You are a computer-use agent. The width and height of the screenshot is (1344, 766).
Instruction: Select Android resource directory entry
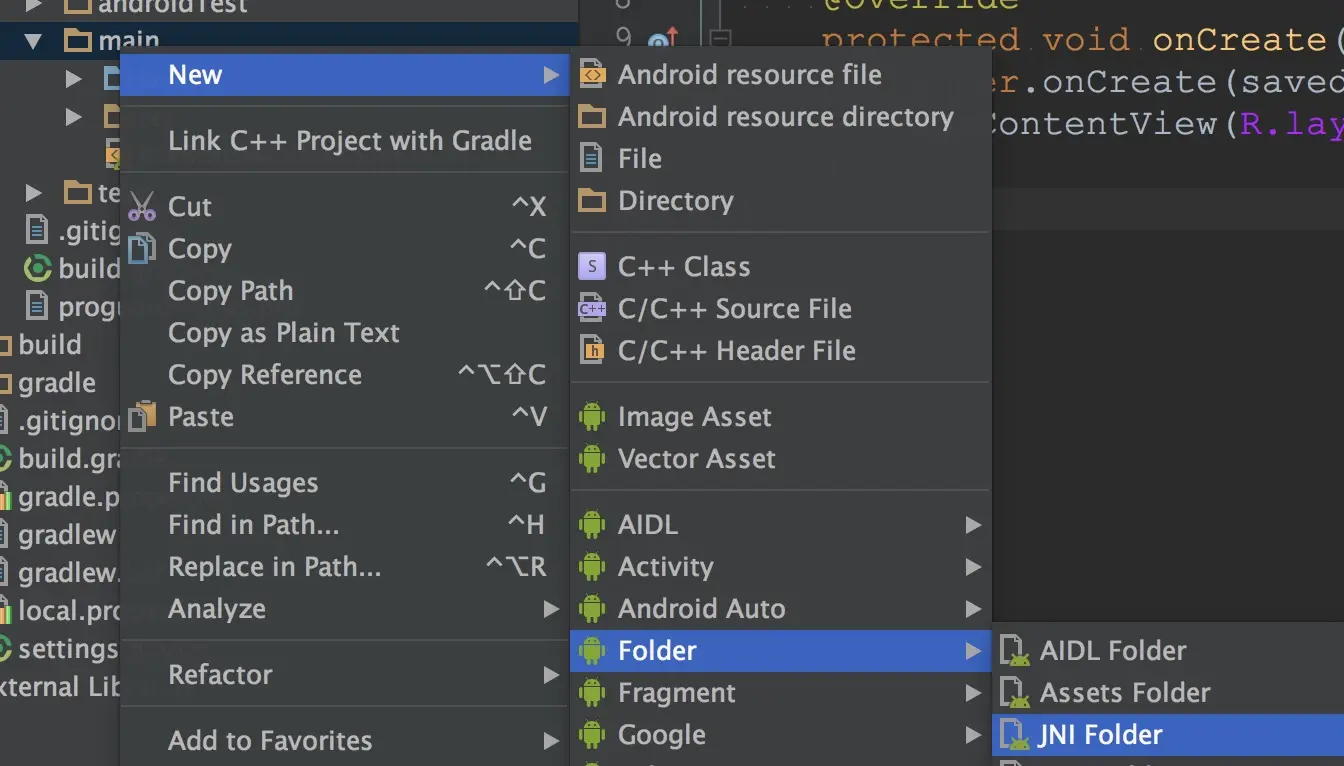pos(785,117)
